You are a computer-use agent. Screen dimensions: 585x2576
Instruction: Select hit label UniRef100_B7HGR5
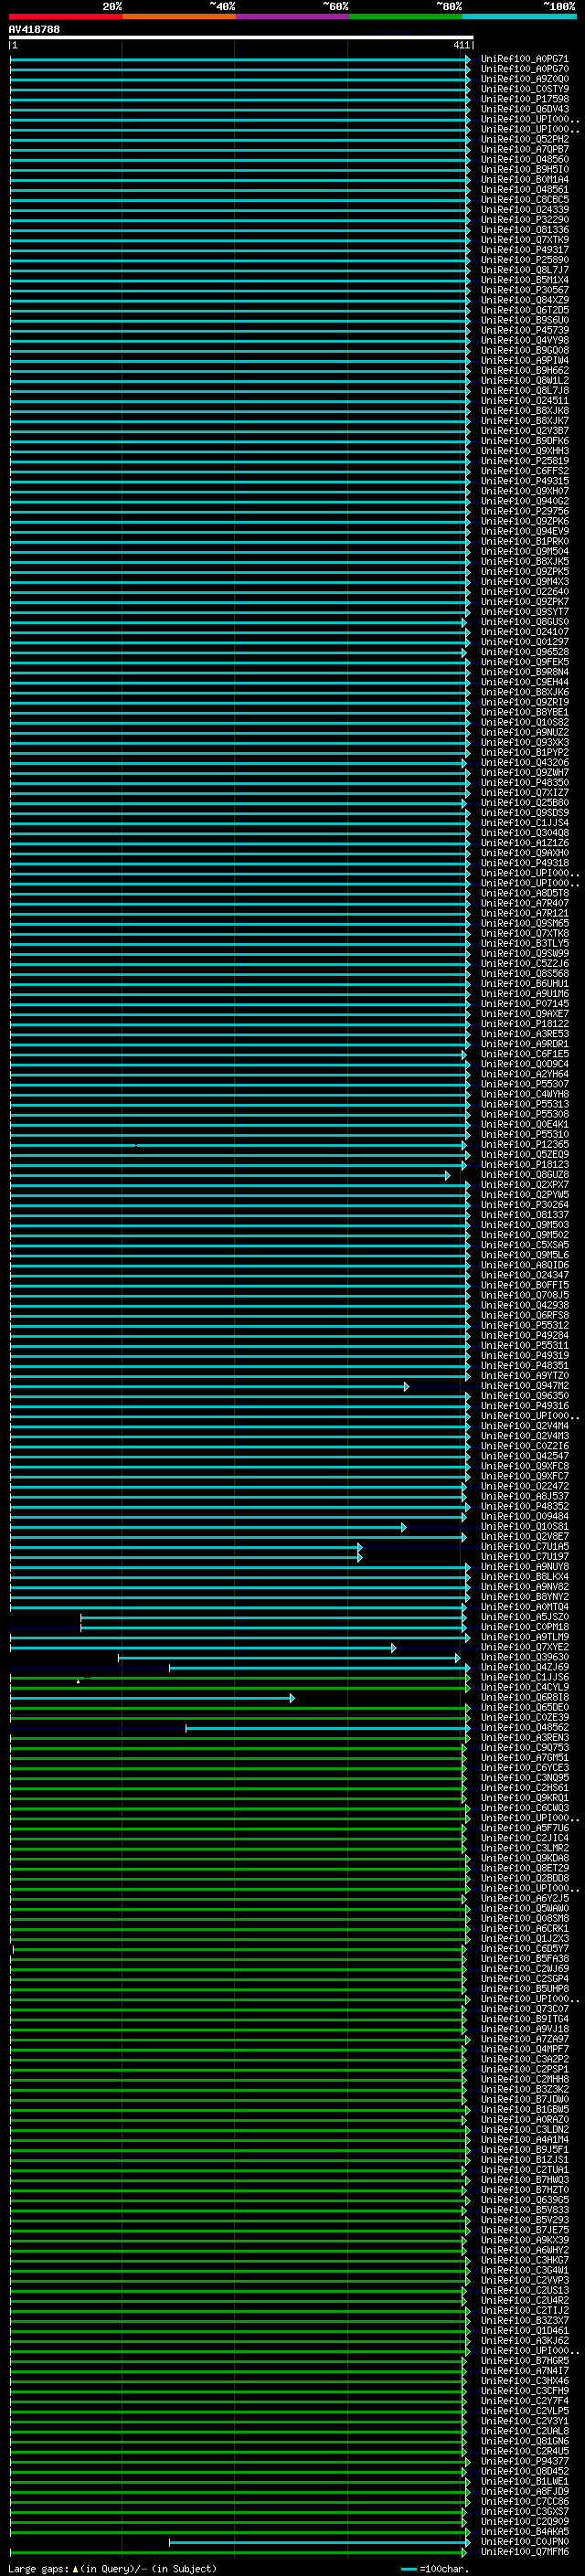click(x=525, y=2360)
